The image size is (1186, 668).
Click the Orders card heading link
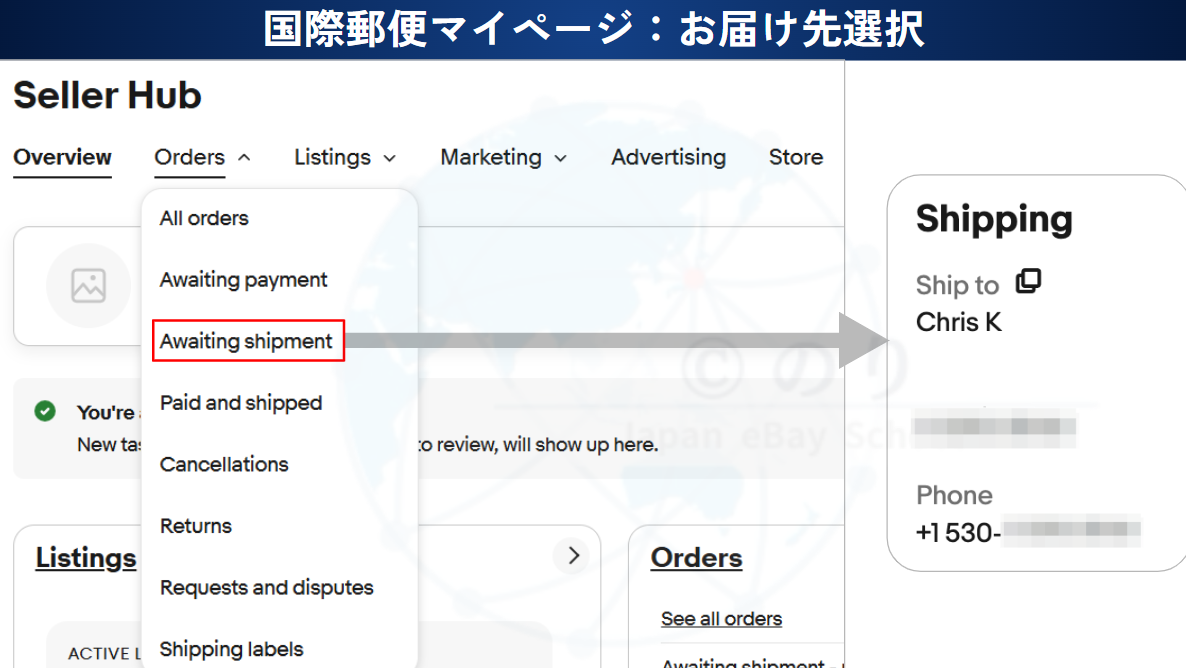pyautogui.click(x=696, y=558)
